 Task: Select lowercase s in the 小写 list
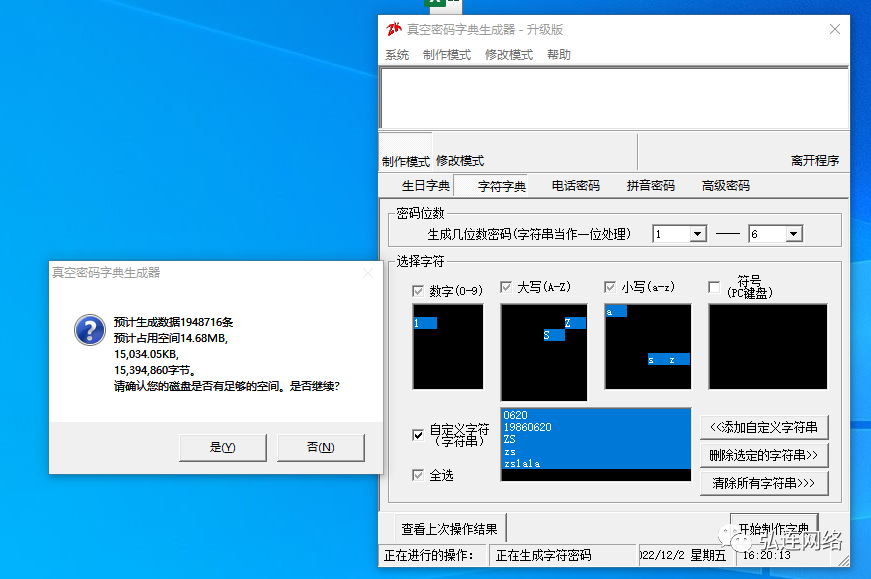tap(658, 360)
